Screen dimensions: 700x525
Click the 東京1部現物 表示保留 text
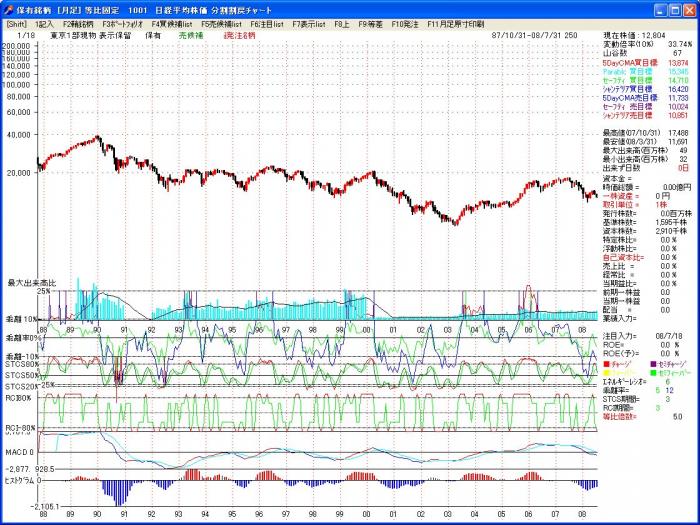pyautogui.click(x=90, y=36)
